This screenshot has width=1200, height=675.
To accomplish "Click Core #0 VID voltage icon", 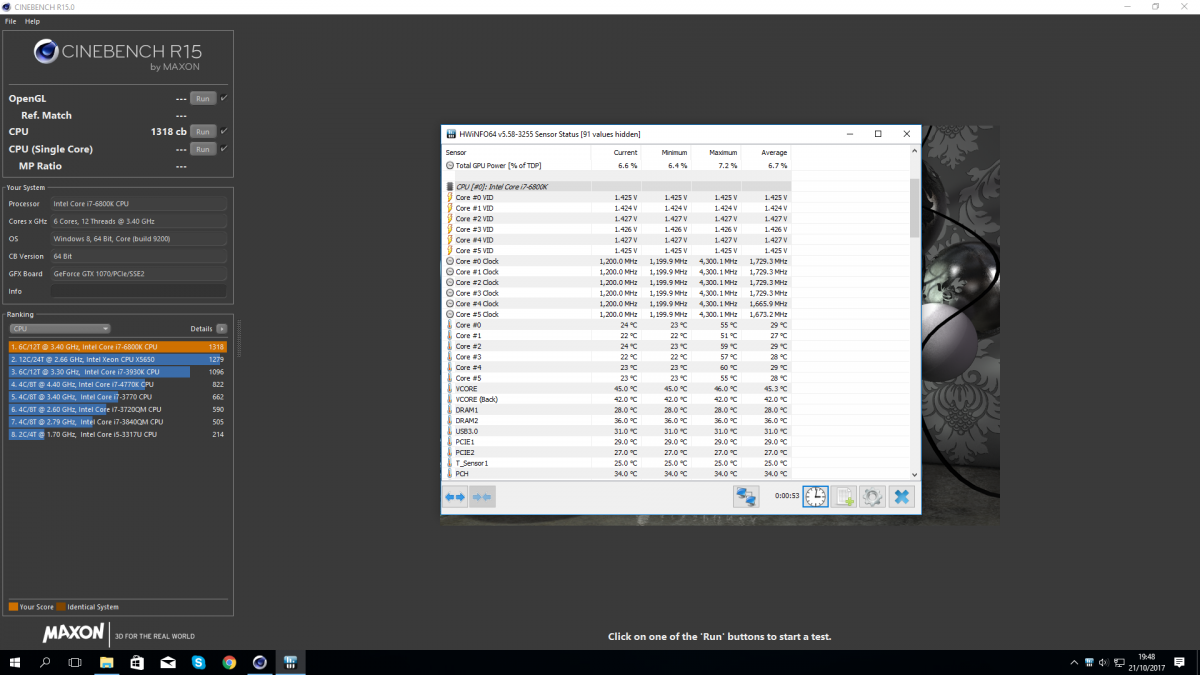I will [x=450, y=197].
